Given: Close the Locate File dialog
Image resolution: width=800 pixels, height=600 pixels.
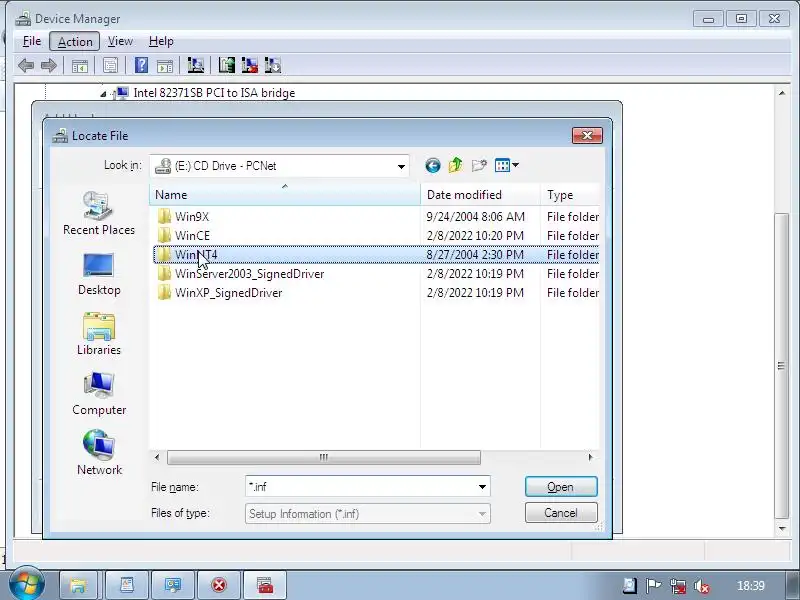Looking at the screenshot, I should point(587,135).
